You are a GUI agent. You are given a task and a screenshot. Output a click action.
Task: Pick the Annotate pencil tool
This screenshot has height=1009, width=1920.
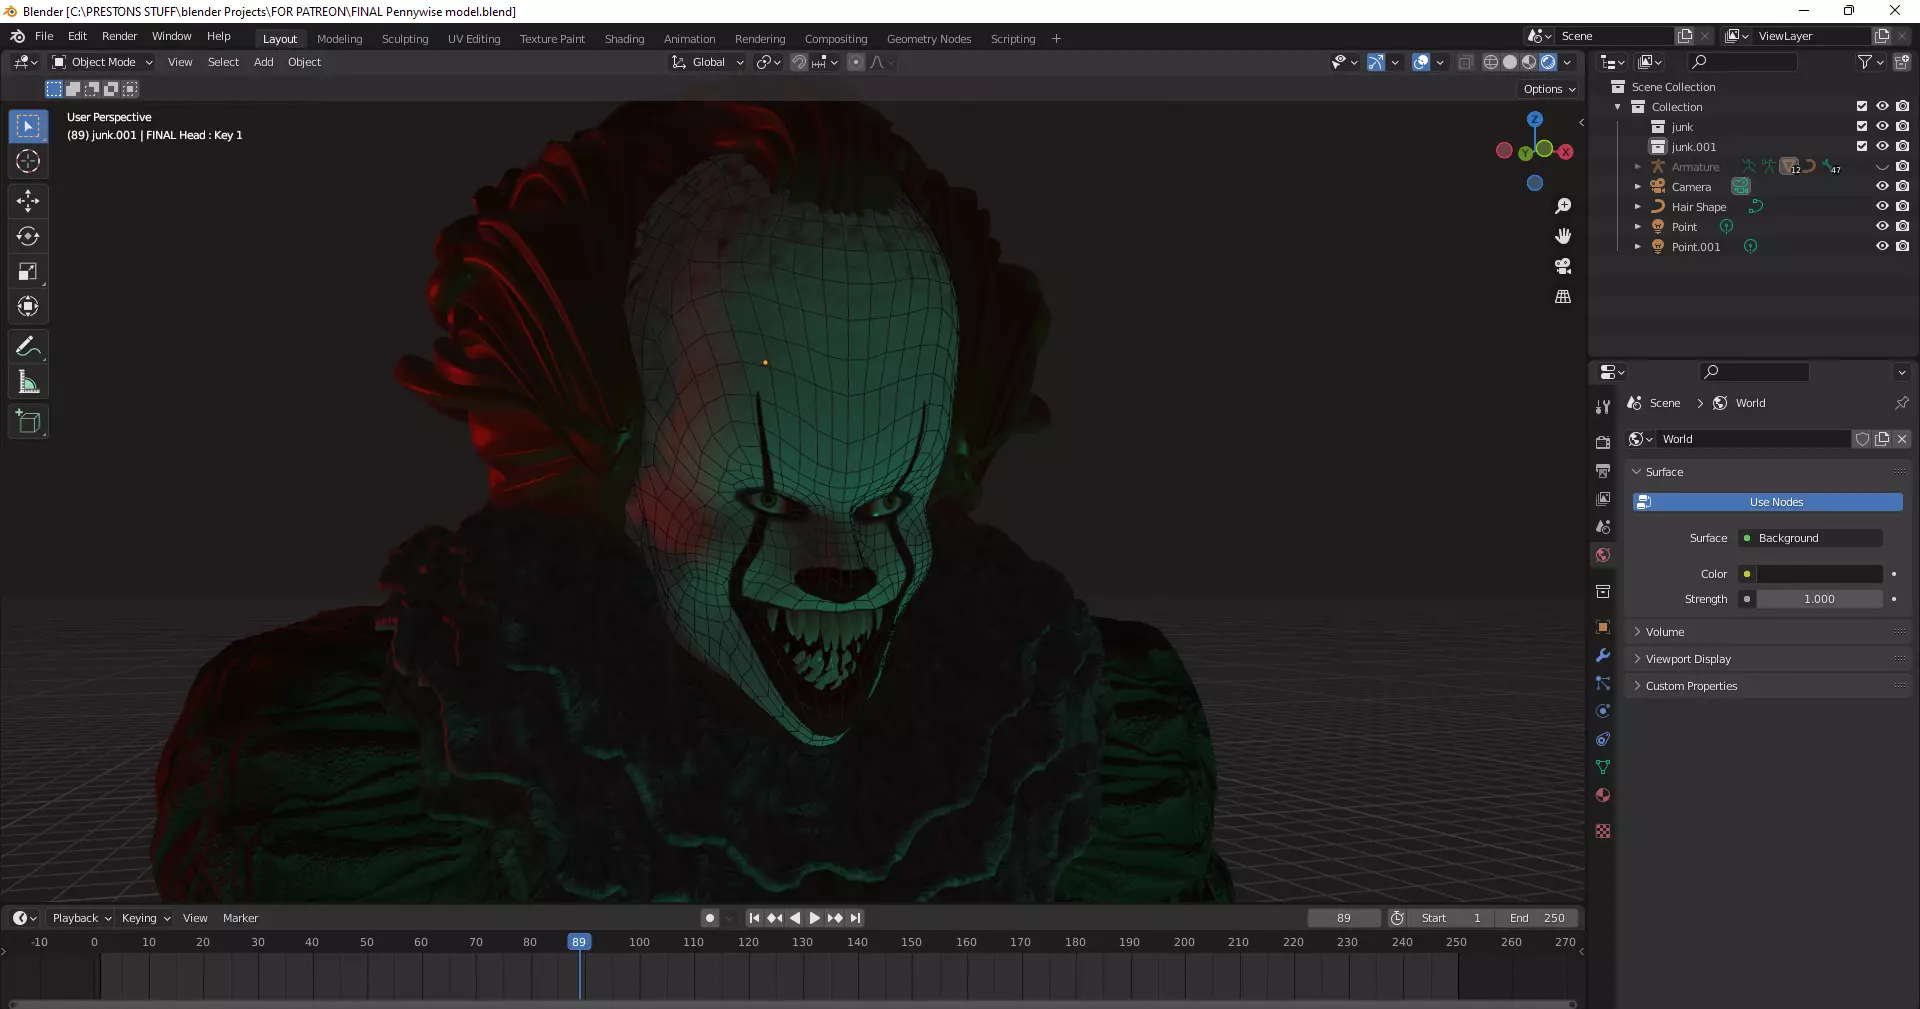[x=28, y=347]
